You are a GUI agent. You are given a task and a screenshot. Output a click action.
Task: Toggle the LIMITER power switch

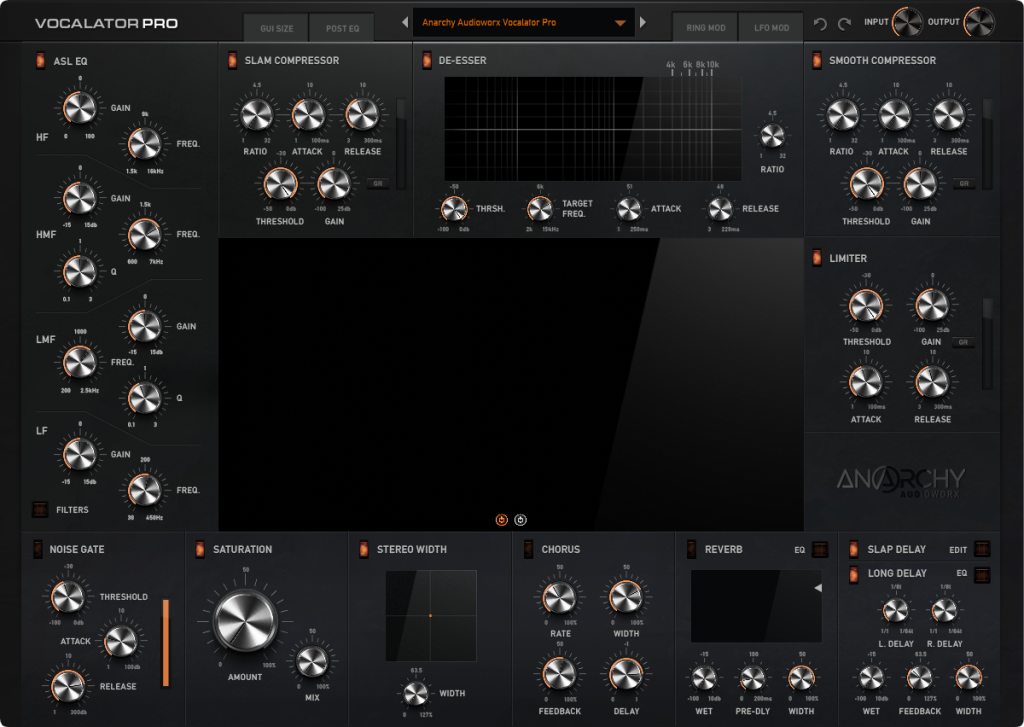(x=816, y=258)
